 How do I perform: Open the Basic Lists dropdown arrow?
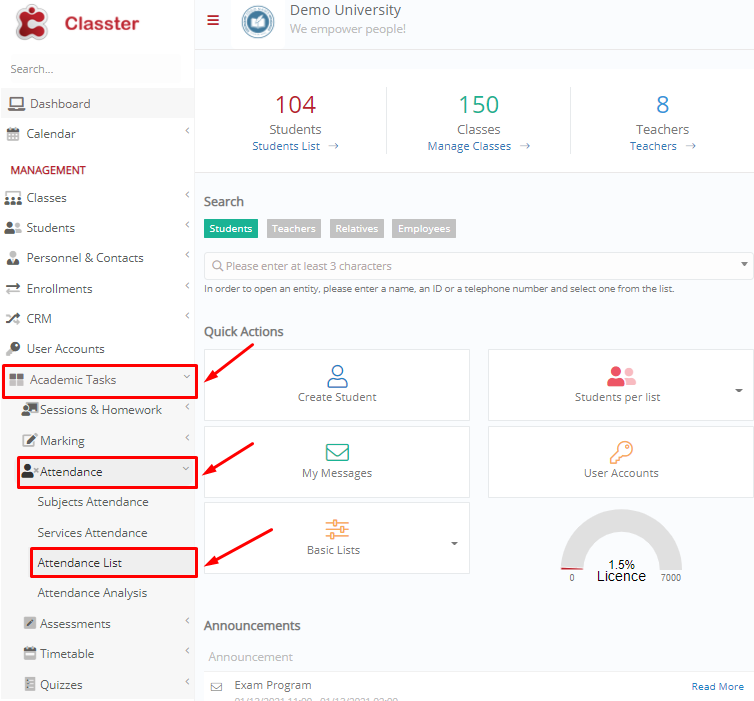(454, 543)
